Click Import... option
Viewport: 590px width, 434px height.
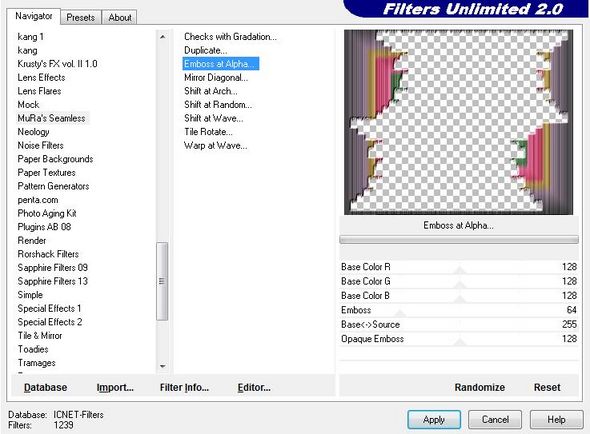pyautogui.click(x=115, y=387)
